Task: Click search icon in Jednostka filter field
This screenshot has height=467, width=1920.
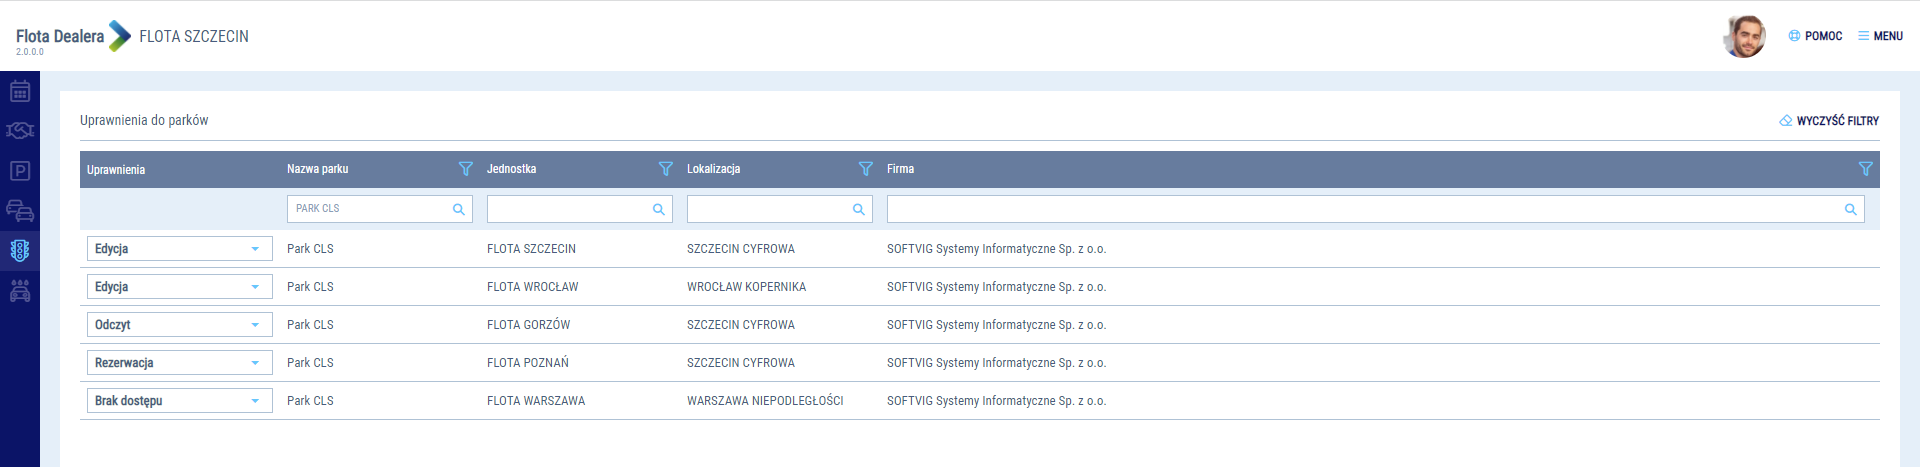Action: click(658, 209)
